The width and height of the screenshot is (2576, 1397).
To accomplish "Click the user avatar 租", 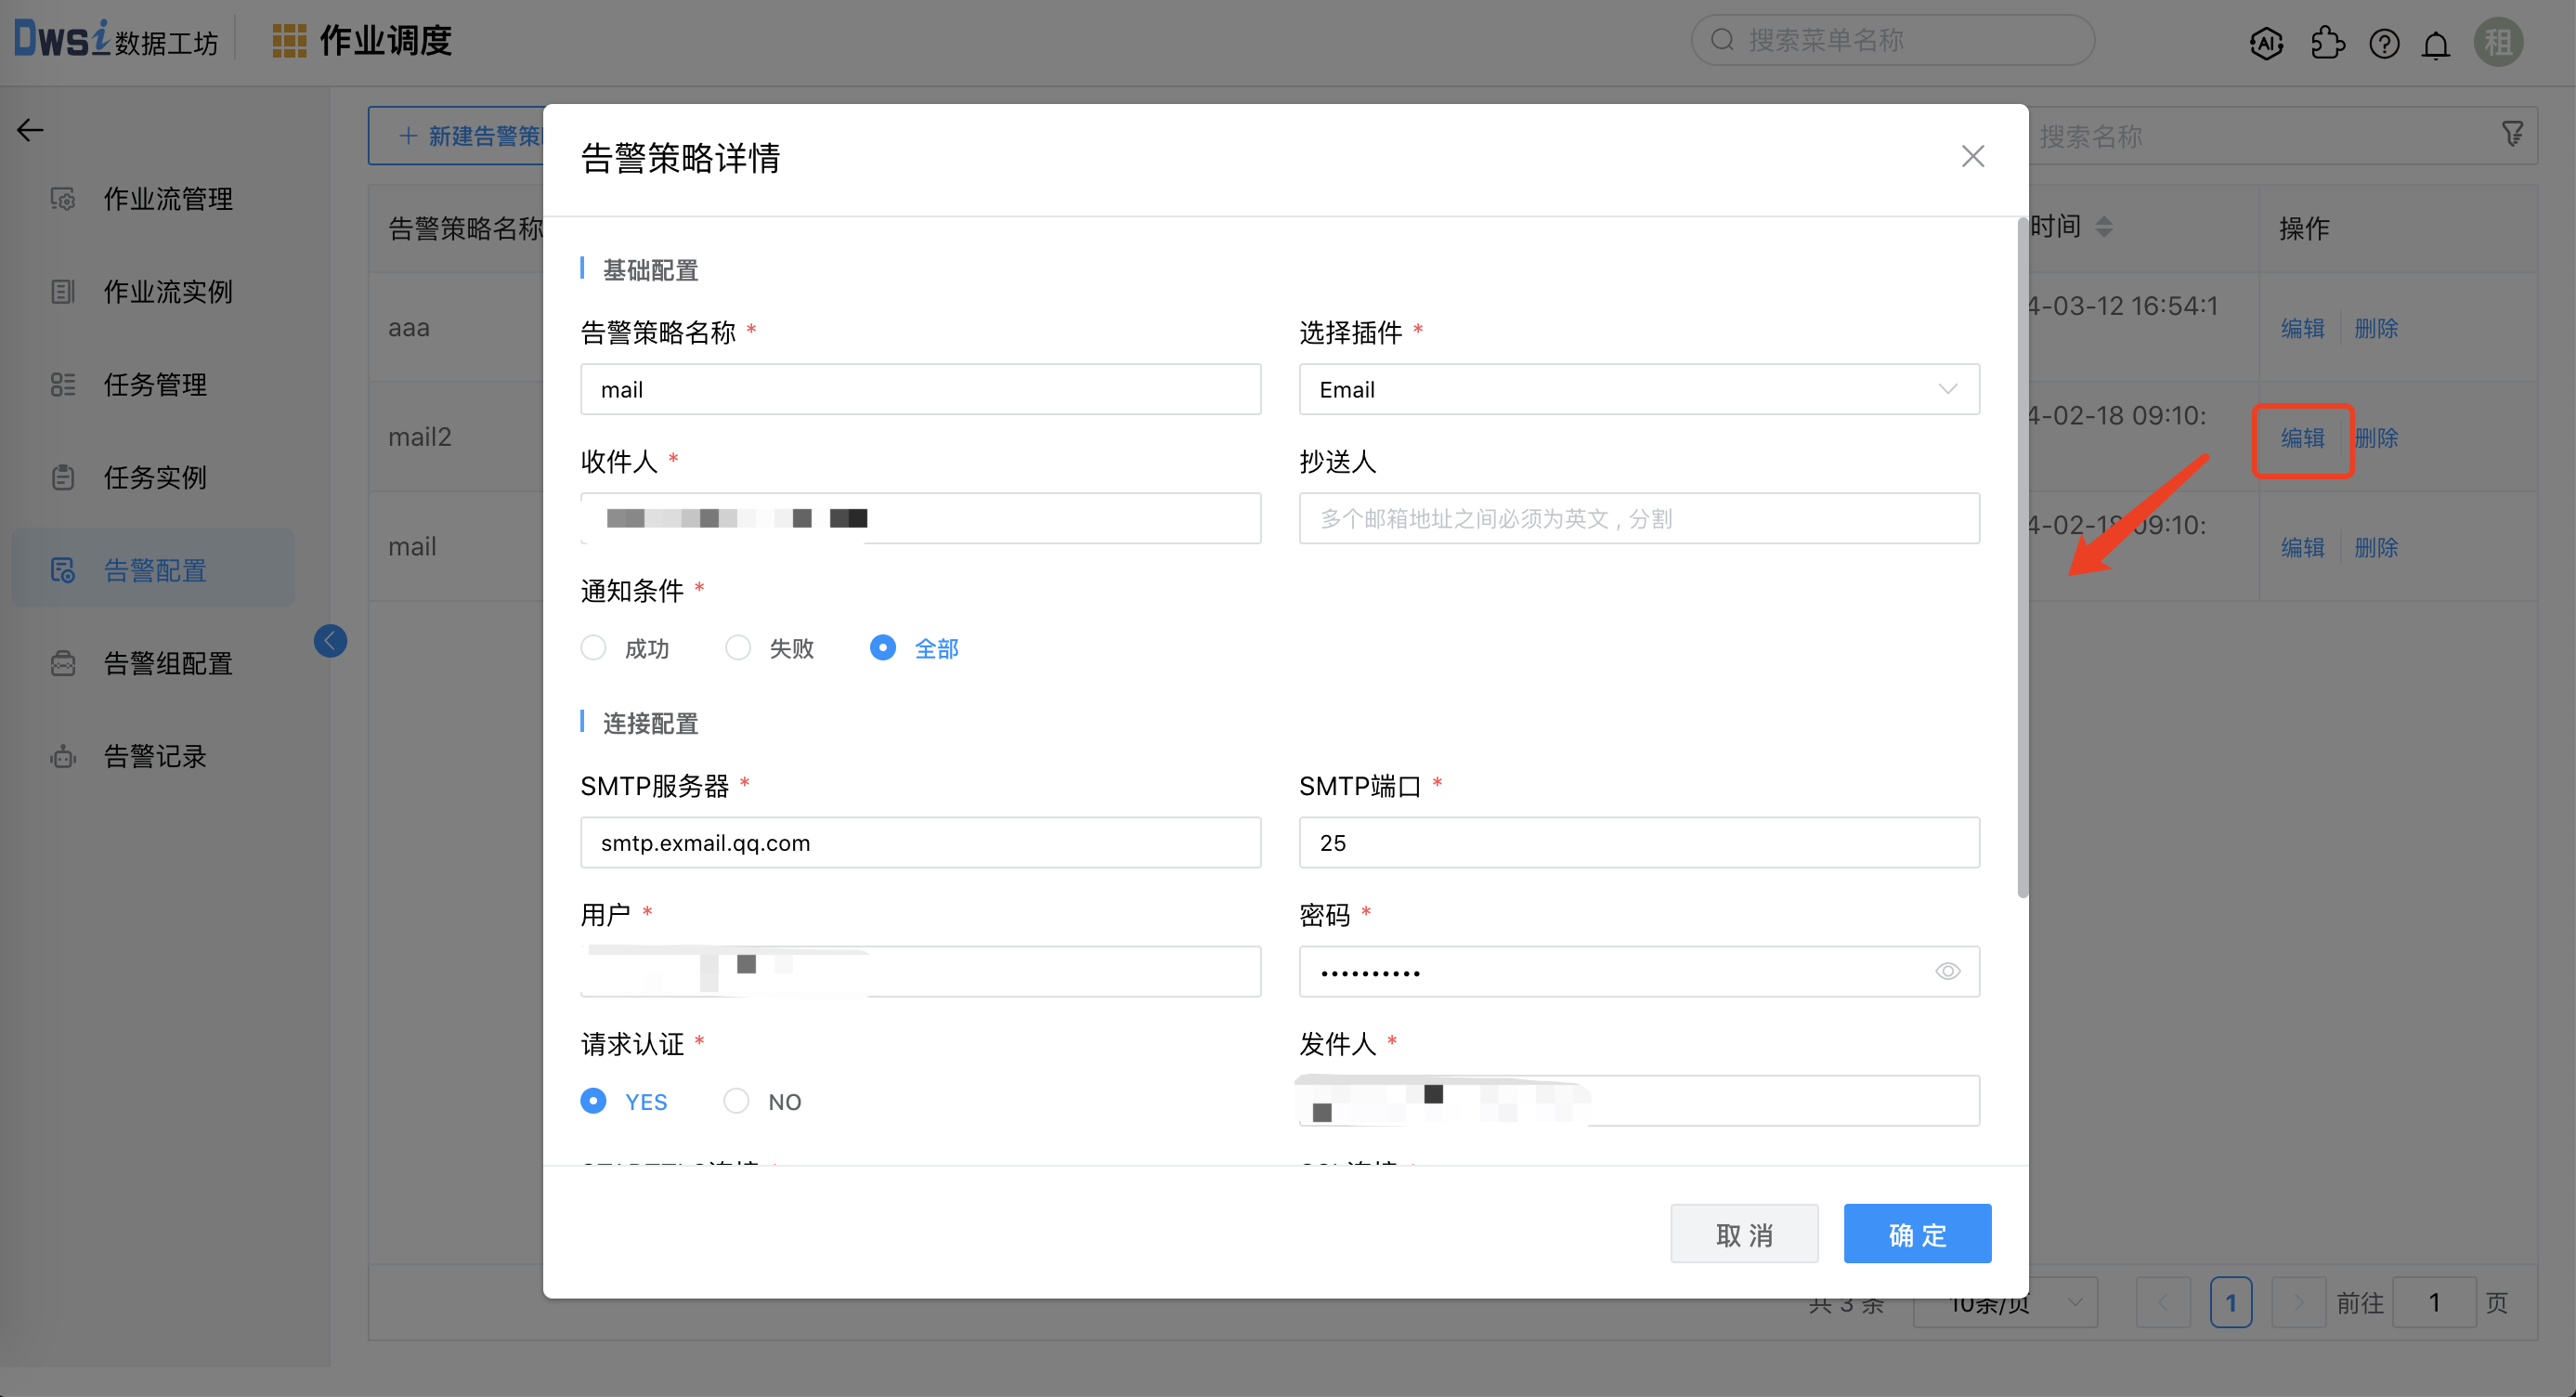I will pyautogui.click(x=2497, y=43).
